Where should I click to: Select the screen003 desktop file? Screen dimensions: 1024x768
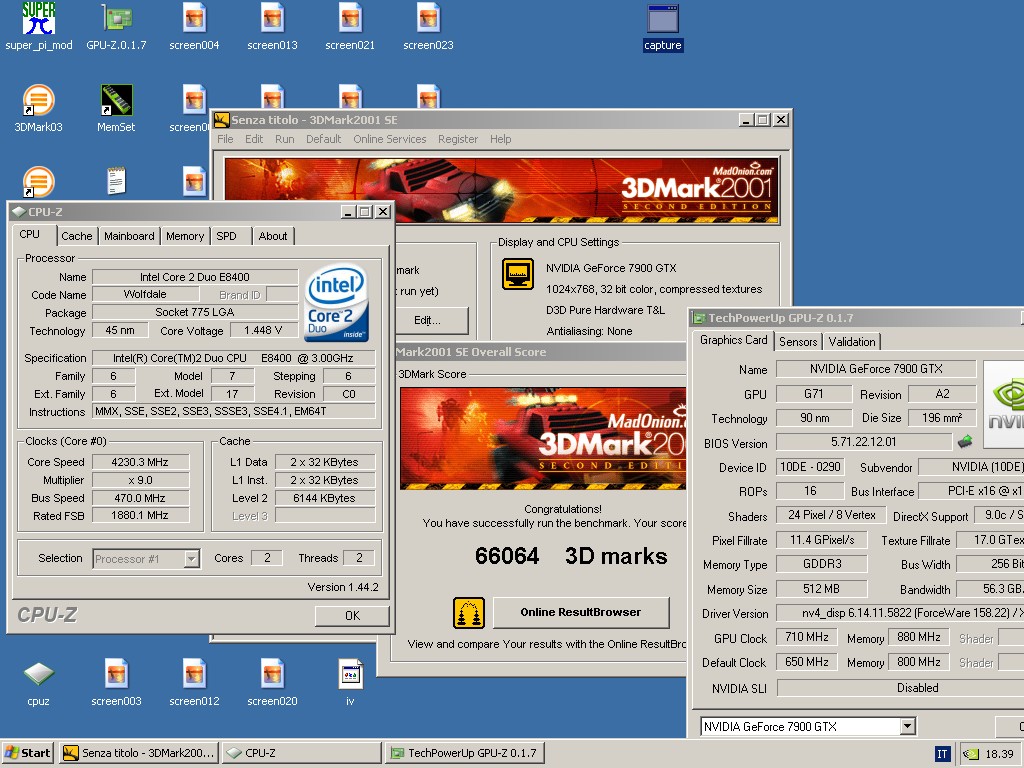[116, 683]
